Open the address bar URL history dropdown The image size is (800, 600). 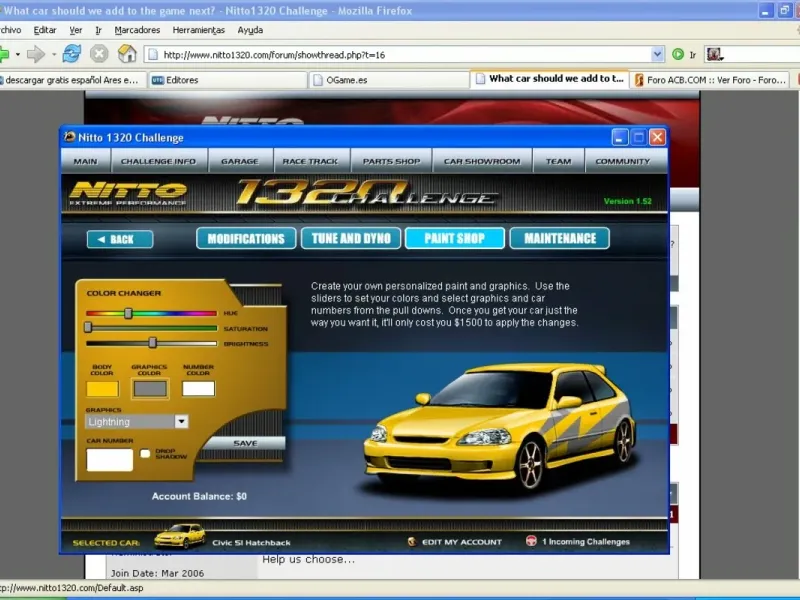pos(658,54)
